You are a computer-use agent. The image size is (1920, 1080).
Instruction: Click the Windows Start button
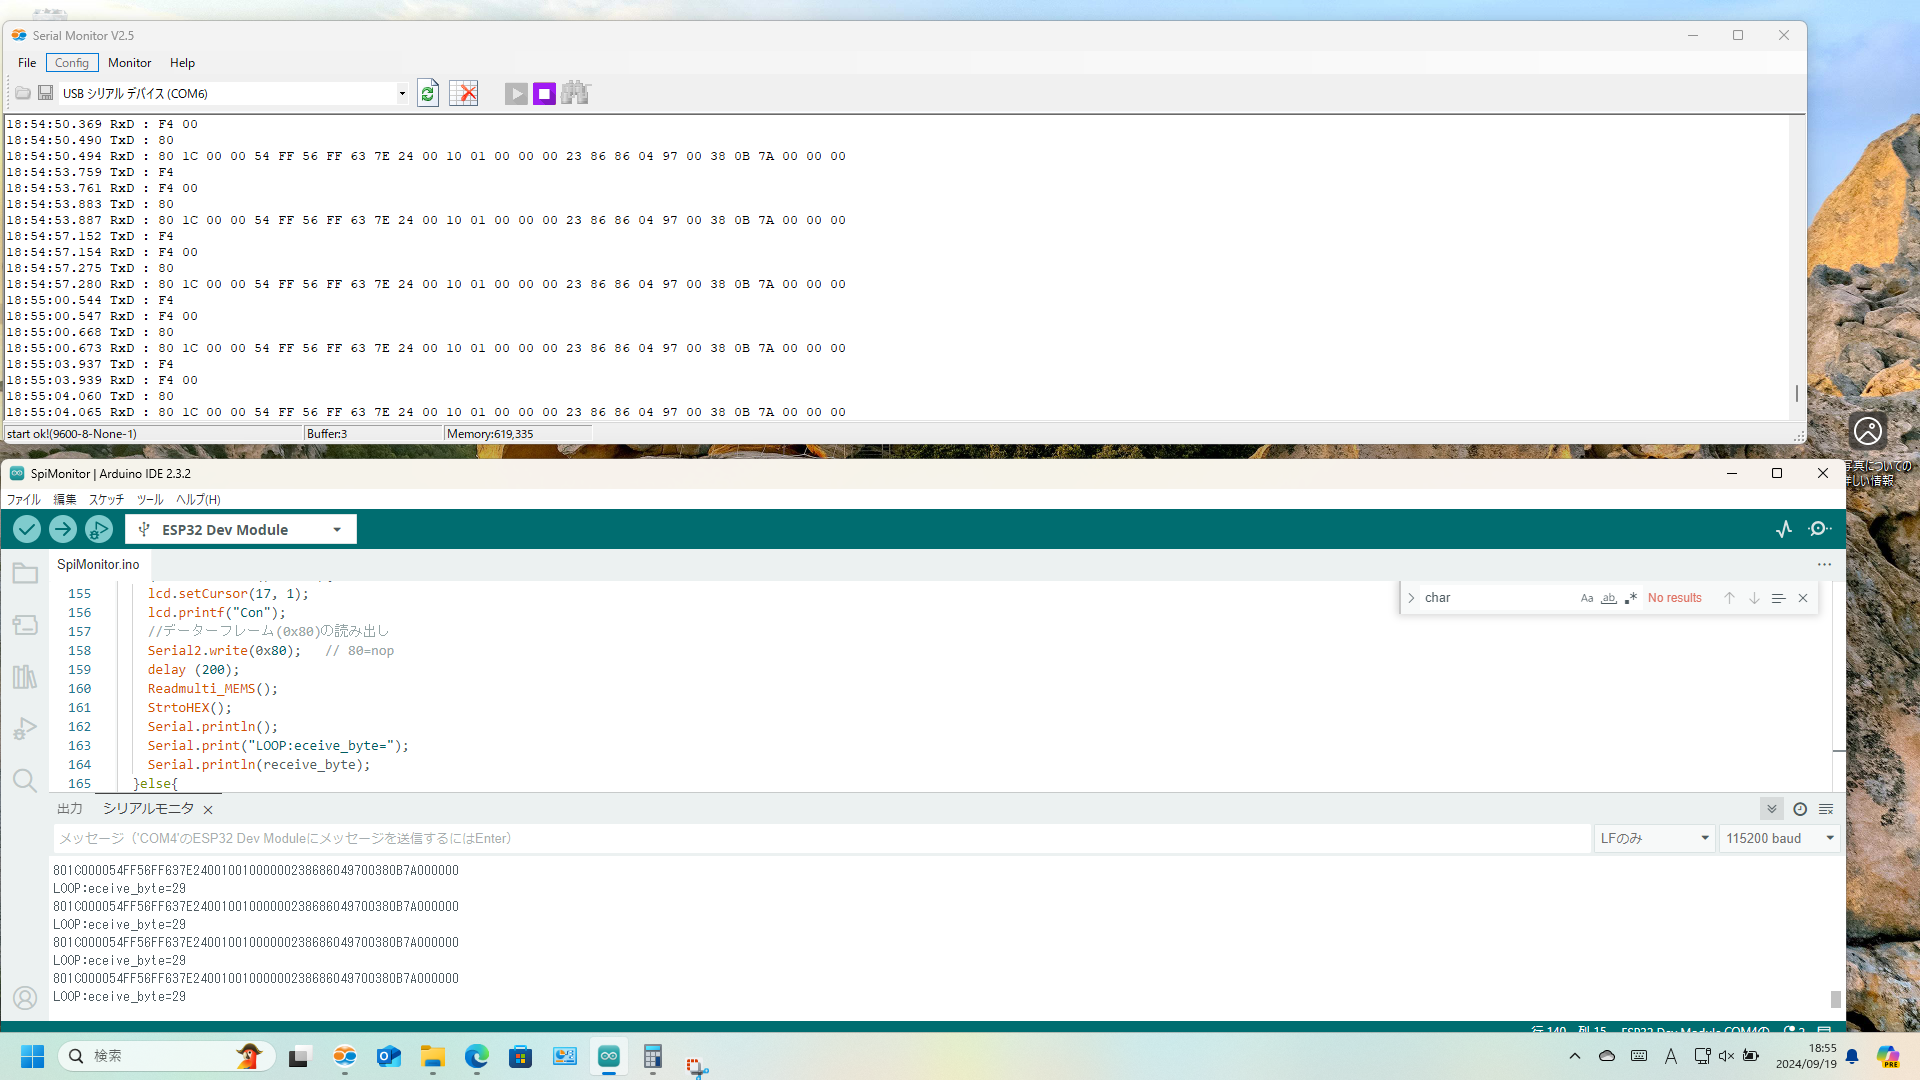pyautogui.click(x=32, y=1056)
